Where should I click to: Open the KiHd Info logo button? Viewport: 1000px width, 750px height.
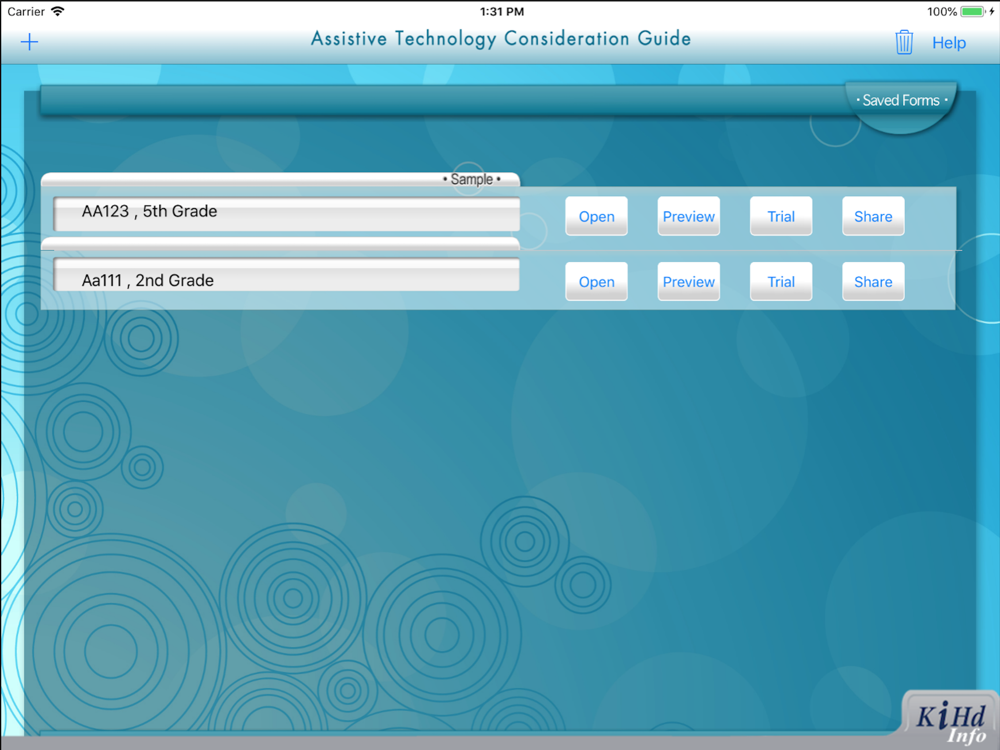950,719
